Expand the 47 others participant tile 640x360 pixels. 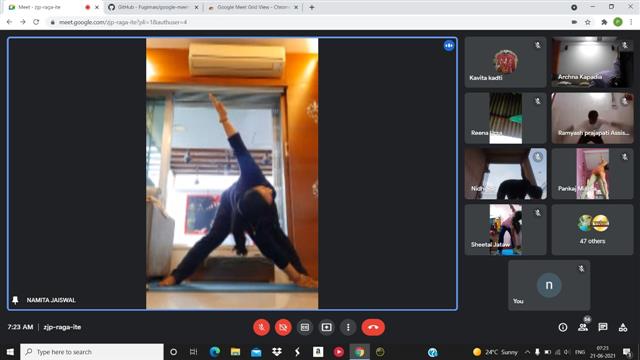point(592,230)
